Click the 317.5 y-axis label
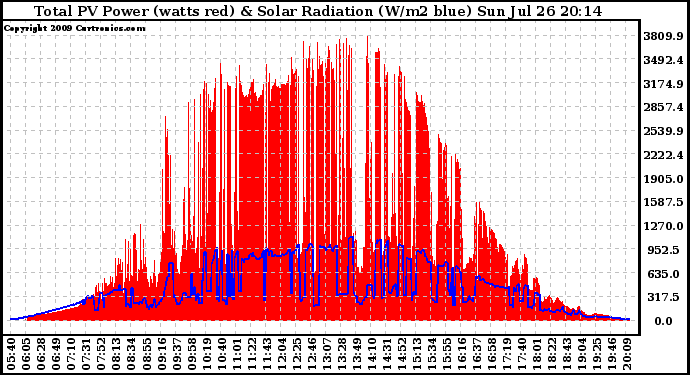 (666, 298)
